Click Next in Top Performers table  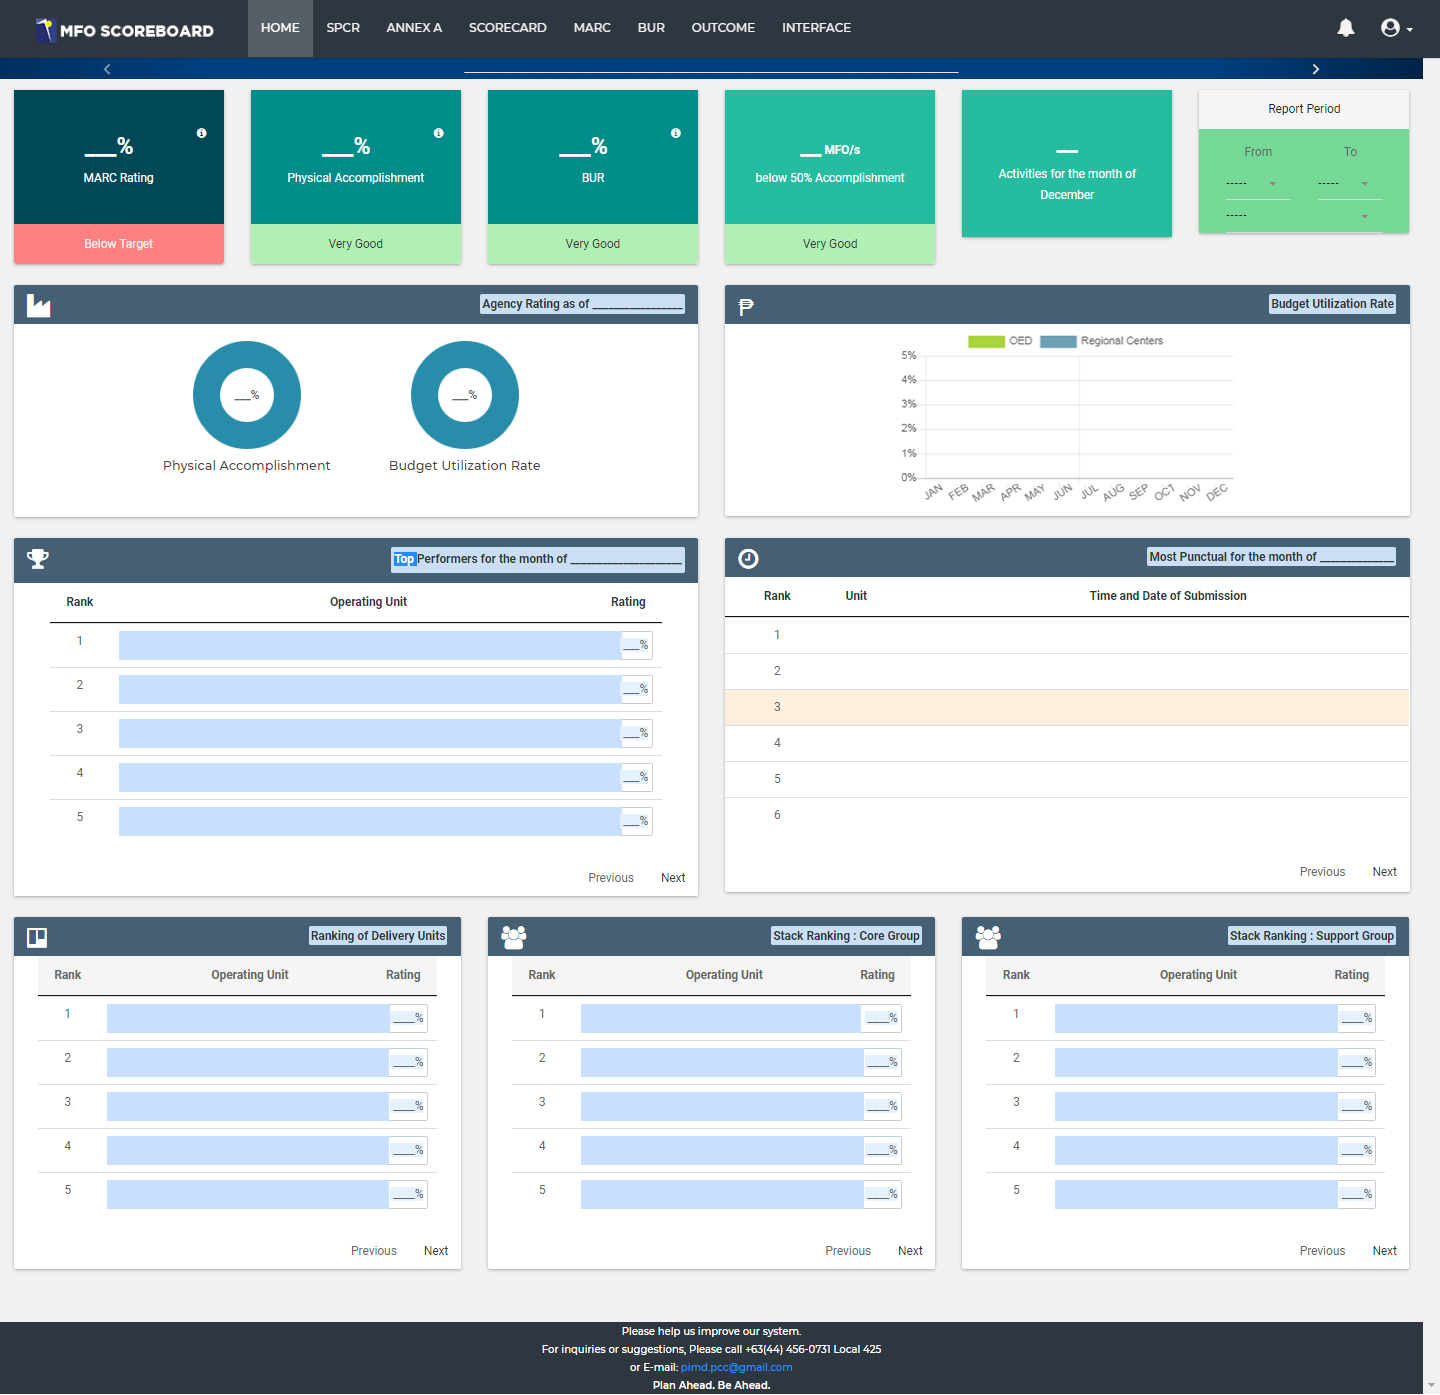coord(673,878)
